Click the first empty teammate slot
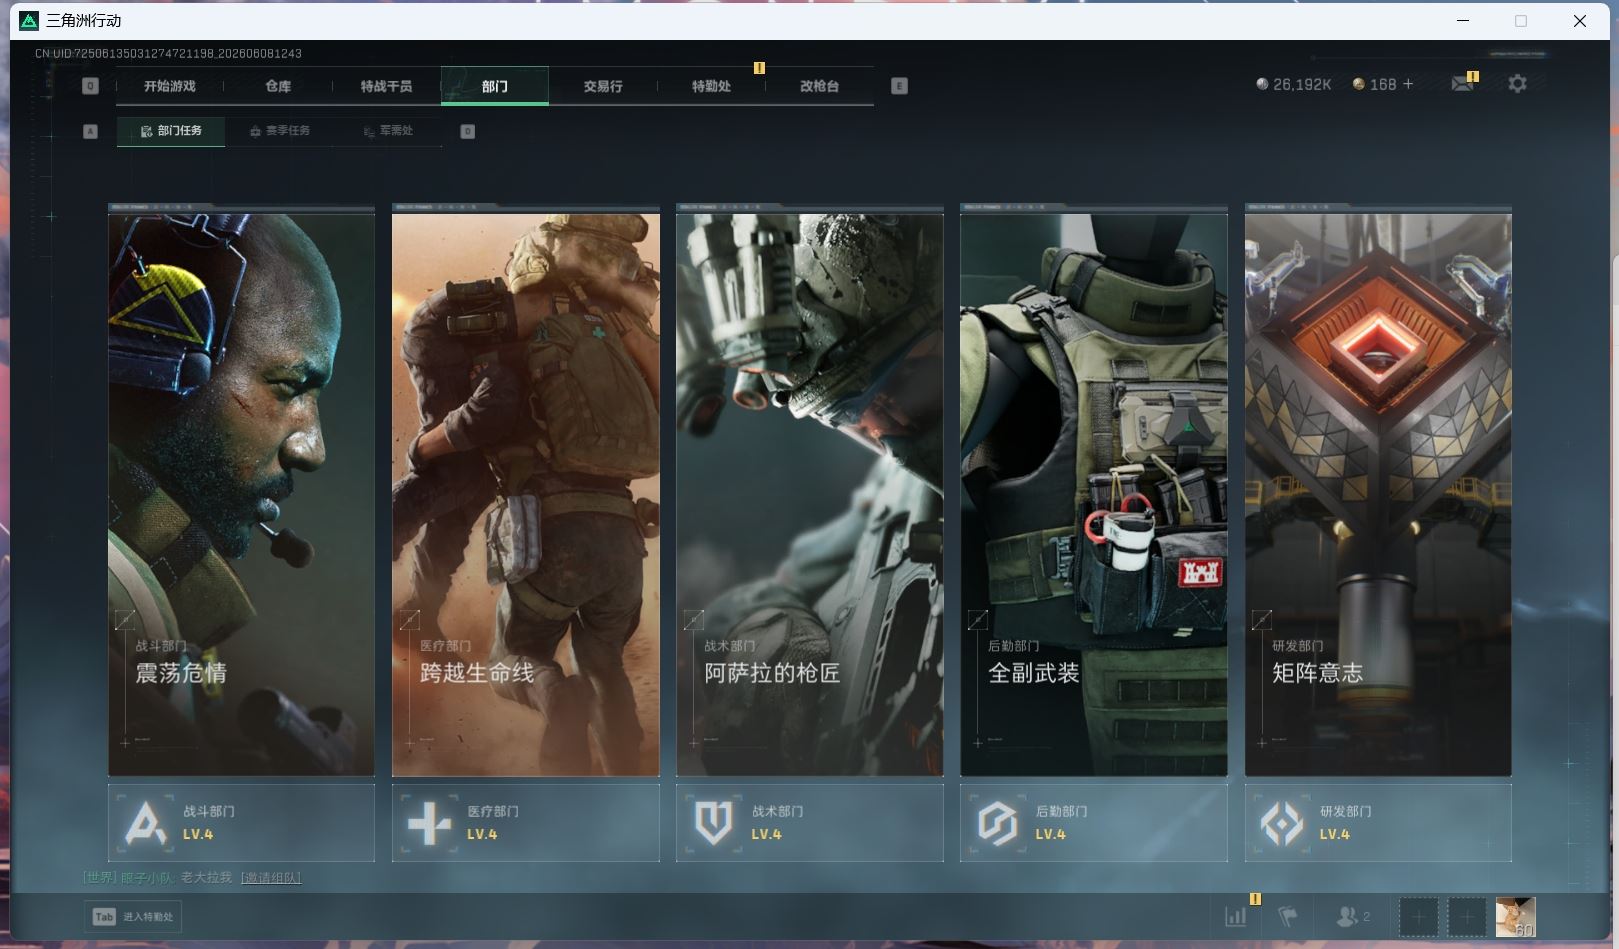 [x=1418, y=917]
